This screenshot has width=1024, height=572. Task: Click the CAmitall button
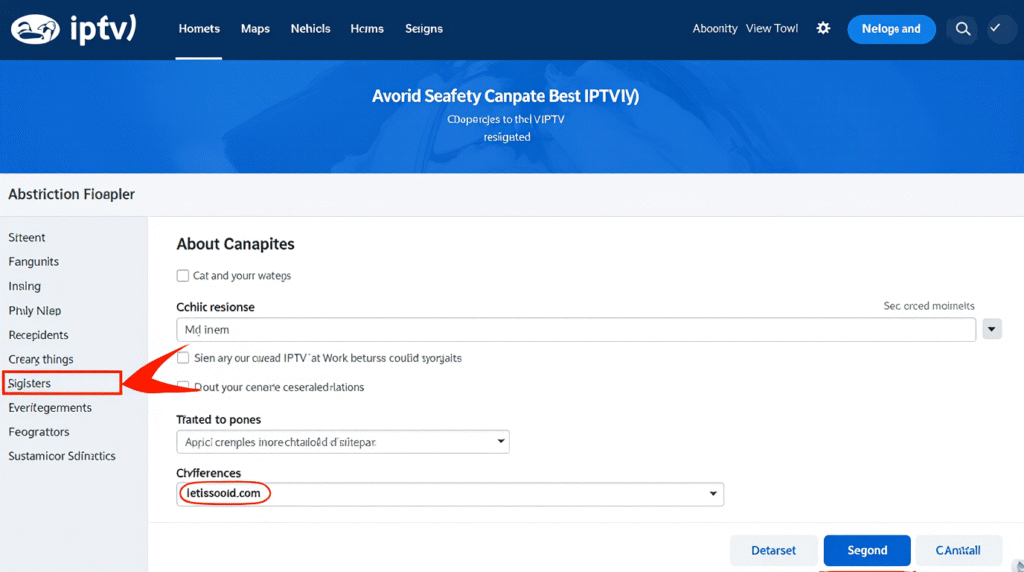958,550
